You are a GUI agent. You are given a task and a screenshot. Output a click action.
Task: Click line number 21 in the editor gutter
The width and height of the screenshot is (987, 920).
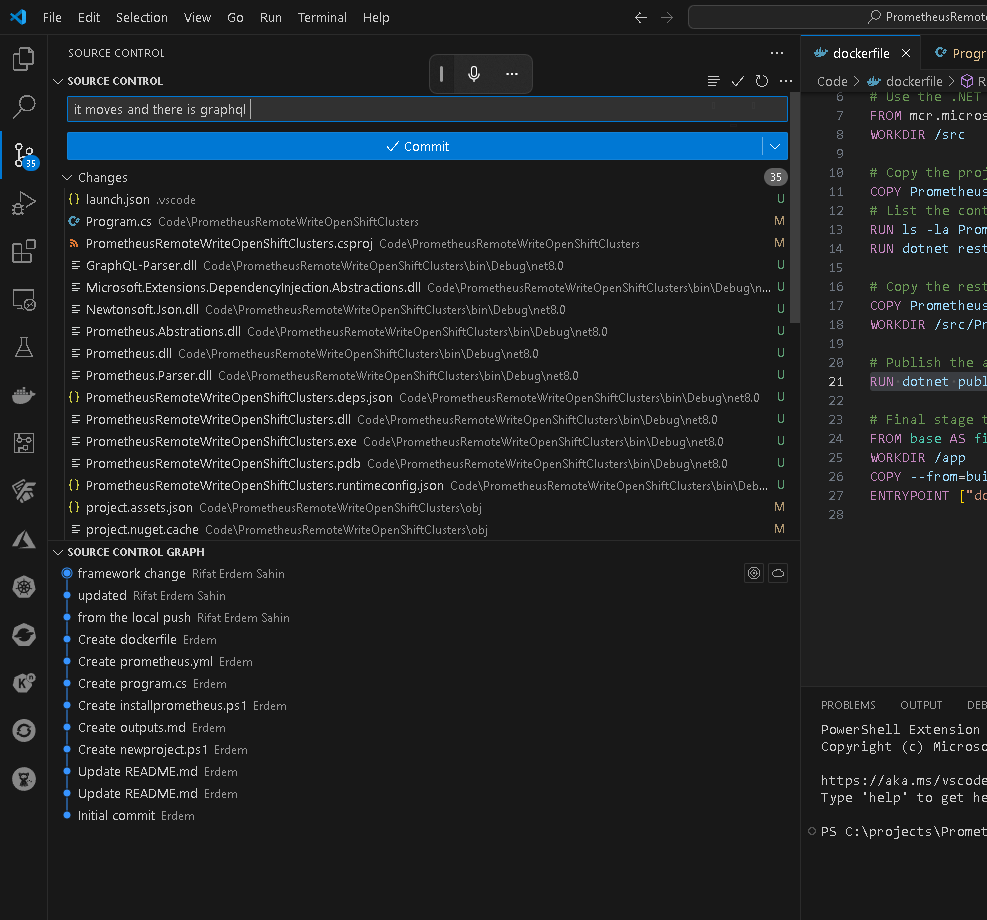[835, 382]
